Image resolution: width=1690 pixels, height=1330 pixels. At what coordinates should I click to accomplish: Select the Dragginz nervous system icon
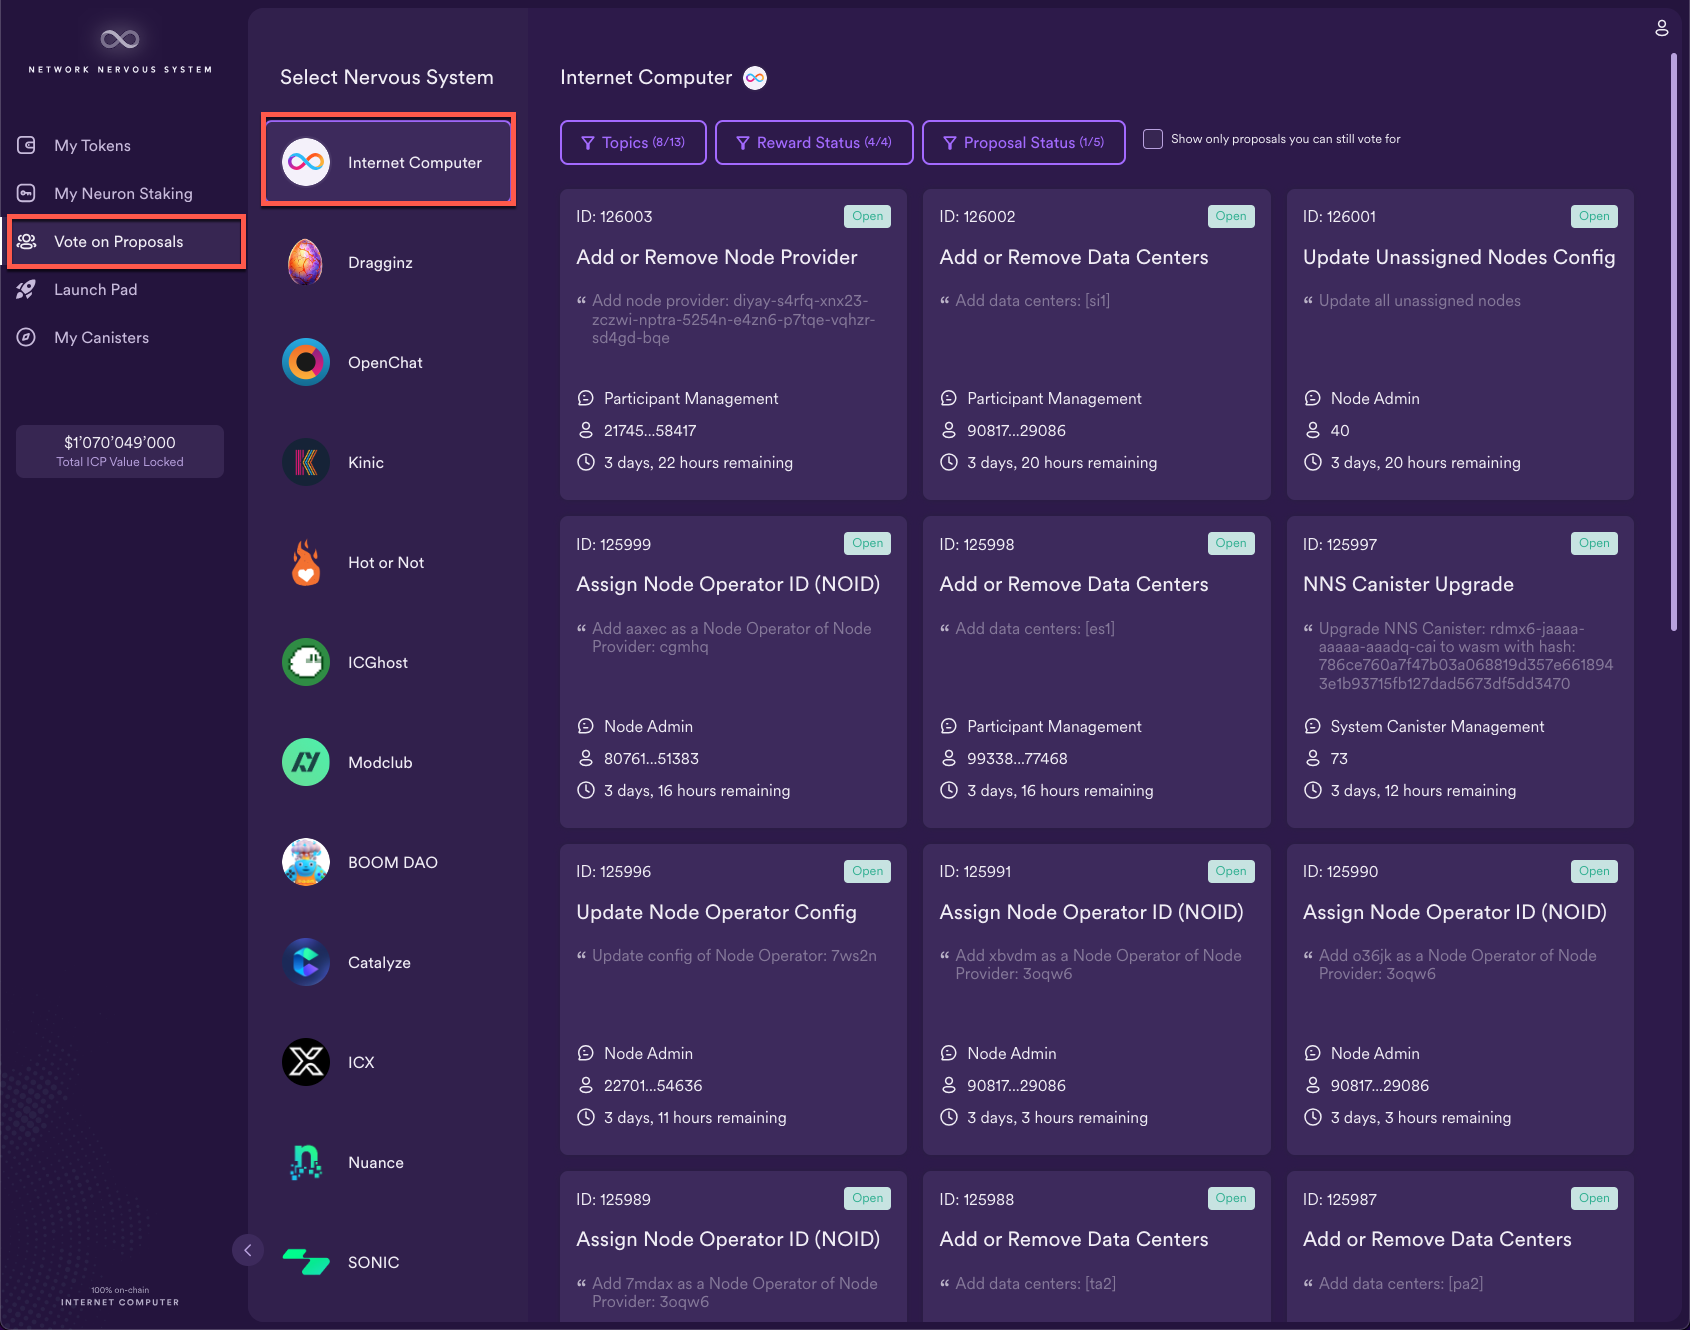[x=305, y=262]
